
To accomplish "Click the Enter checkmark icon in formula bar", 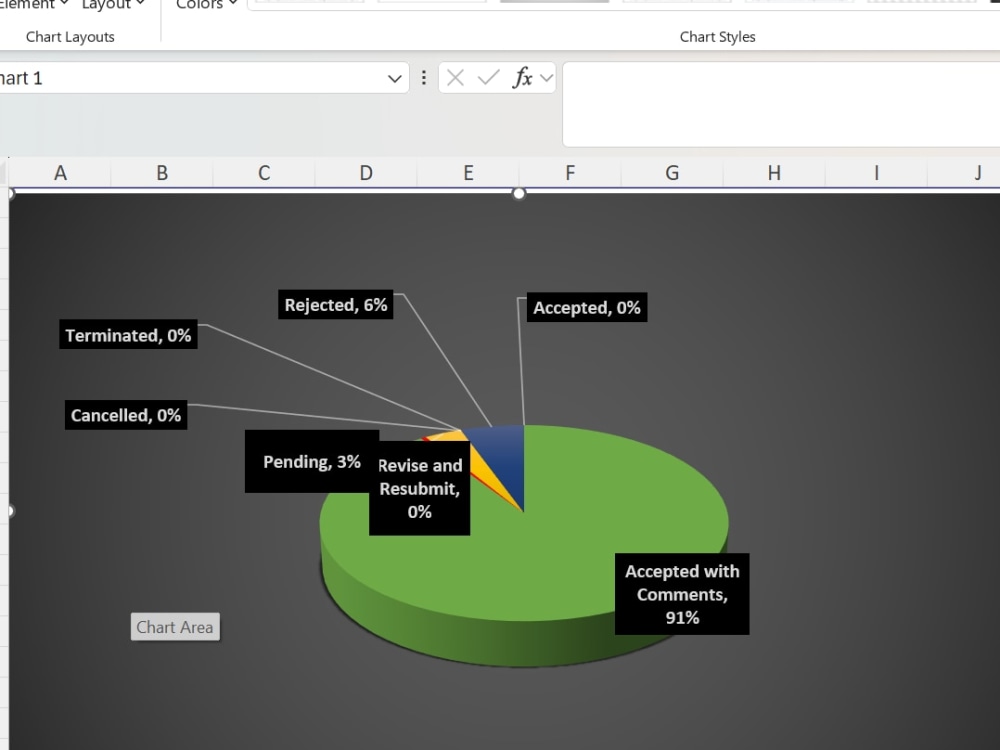I will tap(489, 78).
